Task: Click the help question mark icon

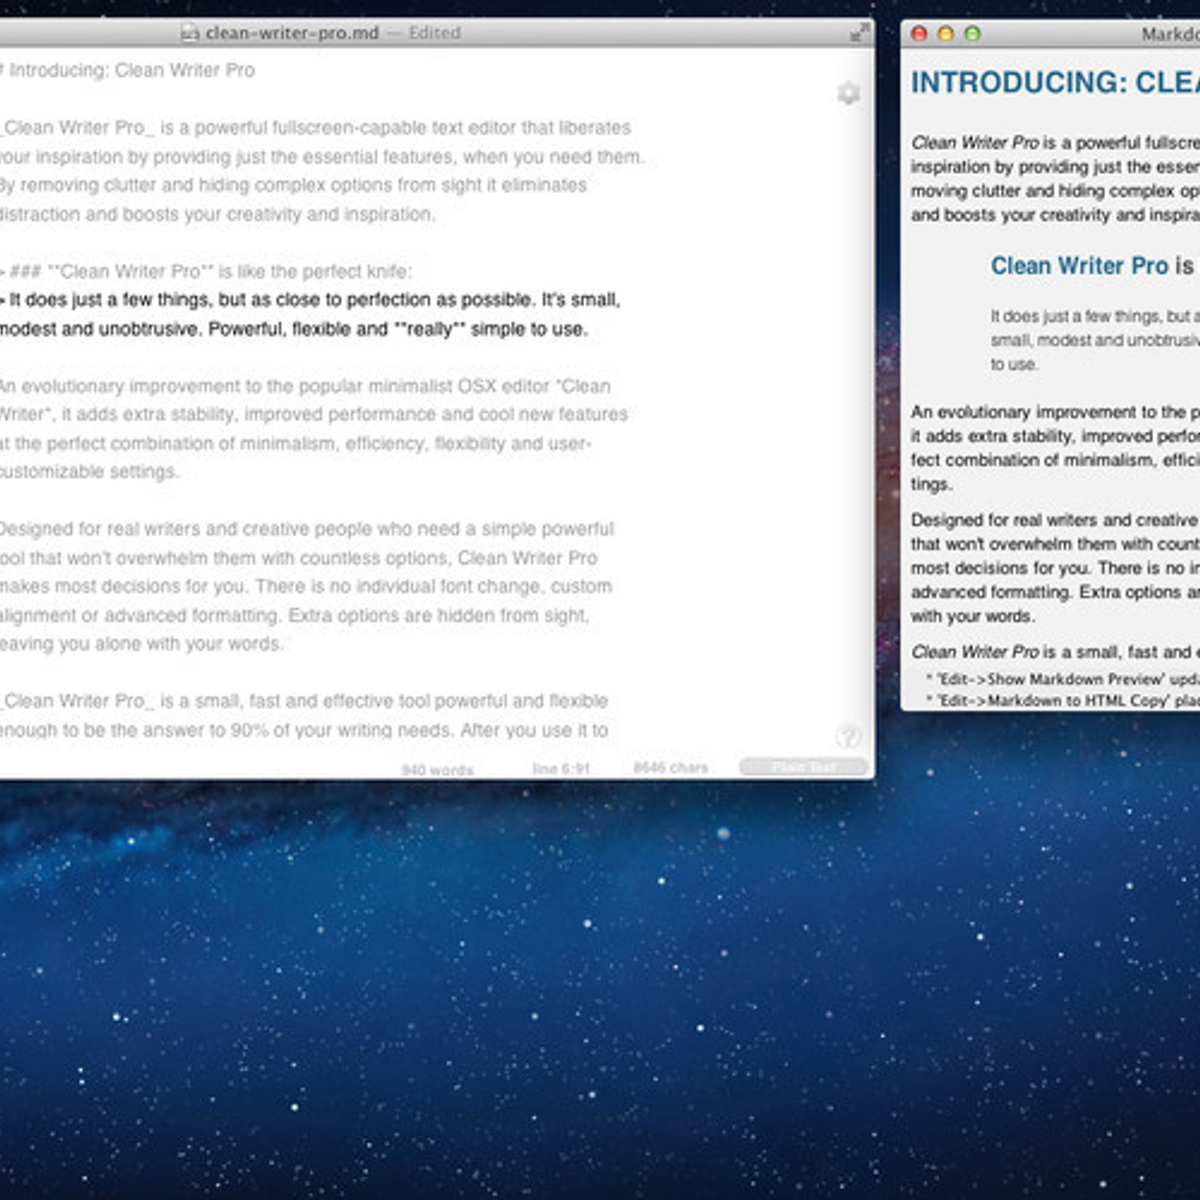Action: click(848, 737)
